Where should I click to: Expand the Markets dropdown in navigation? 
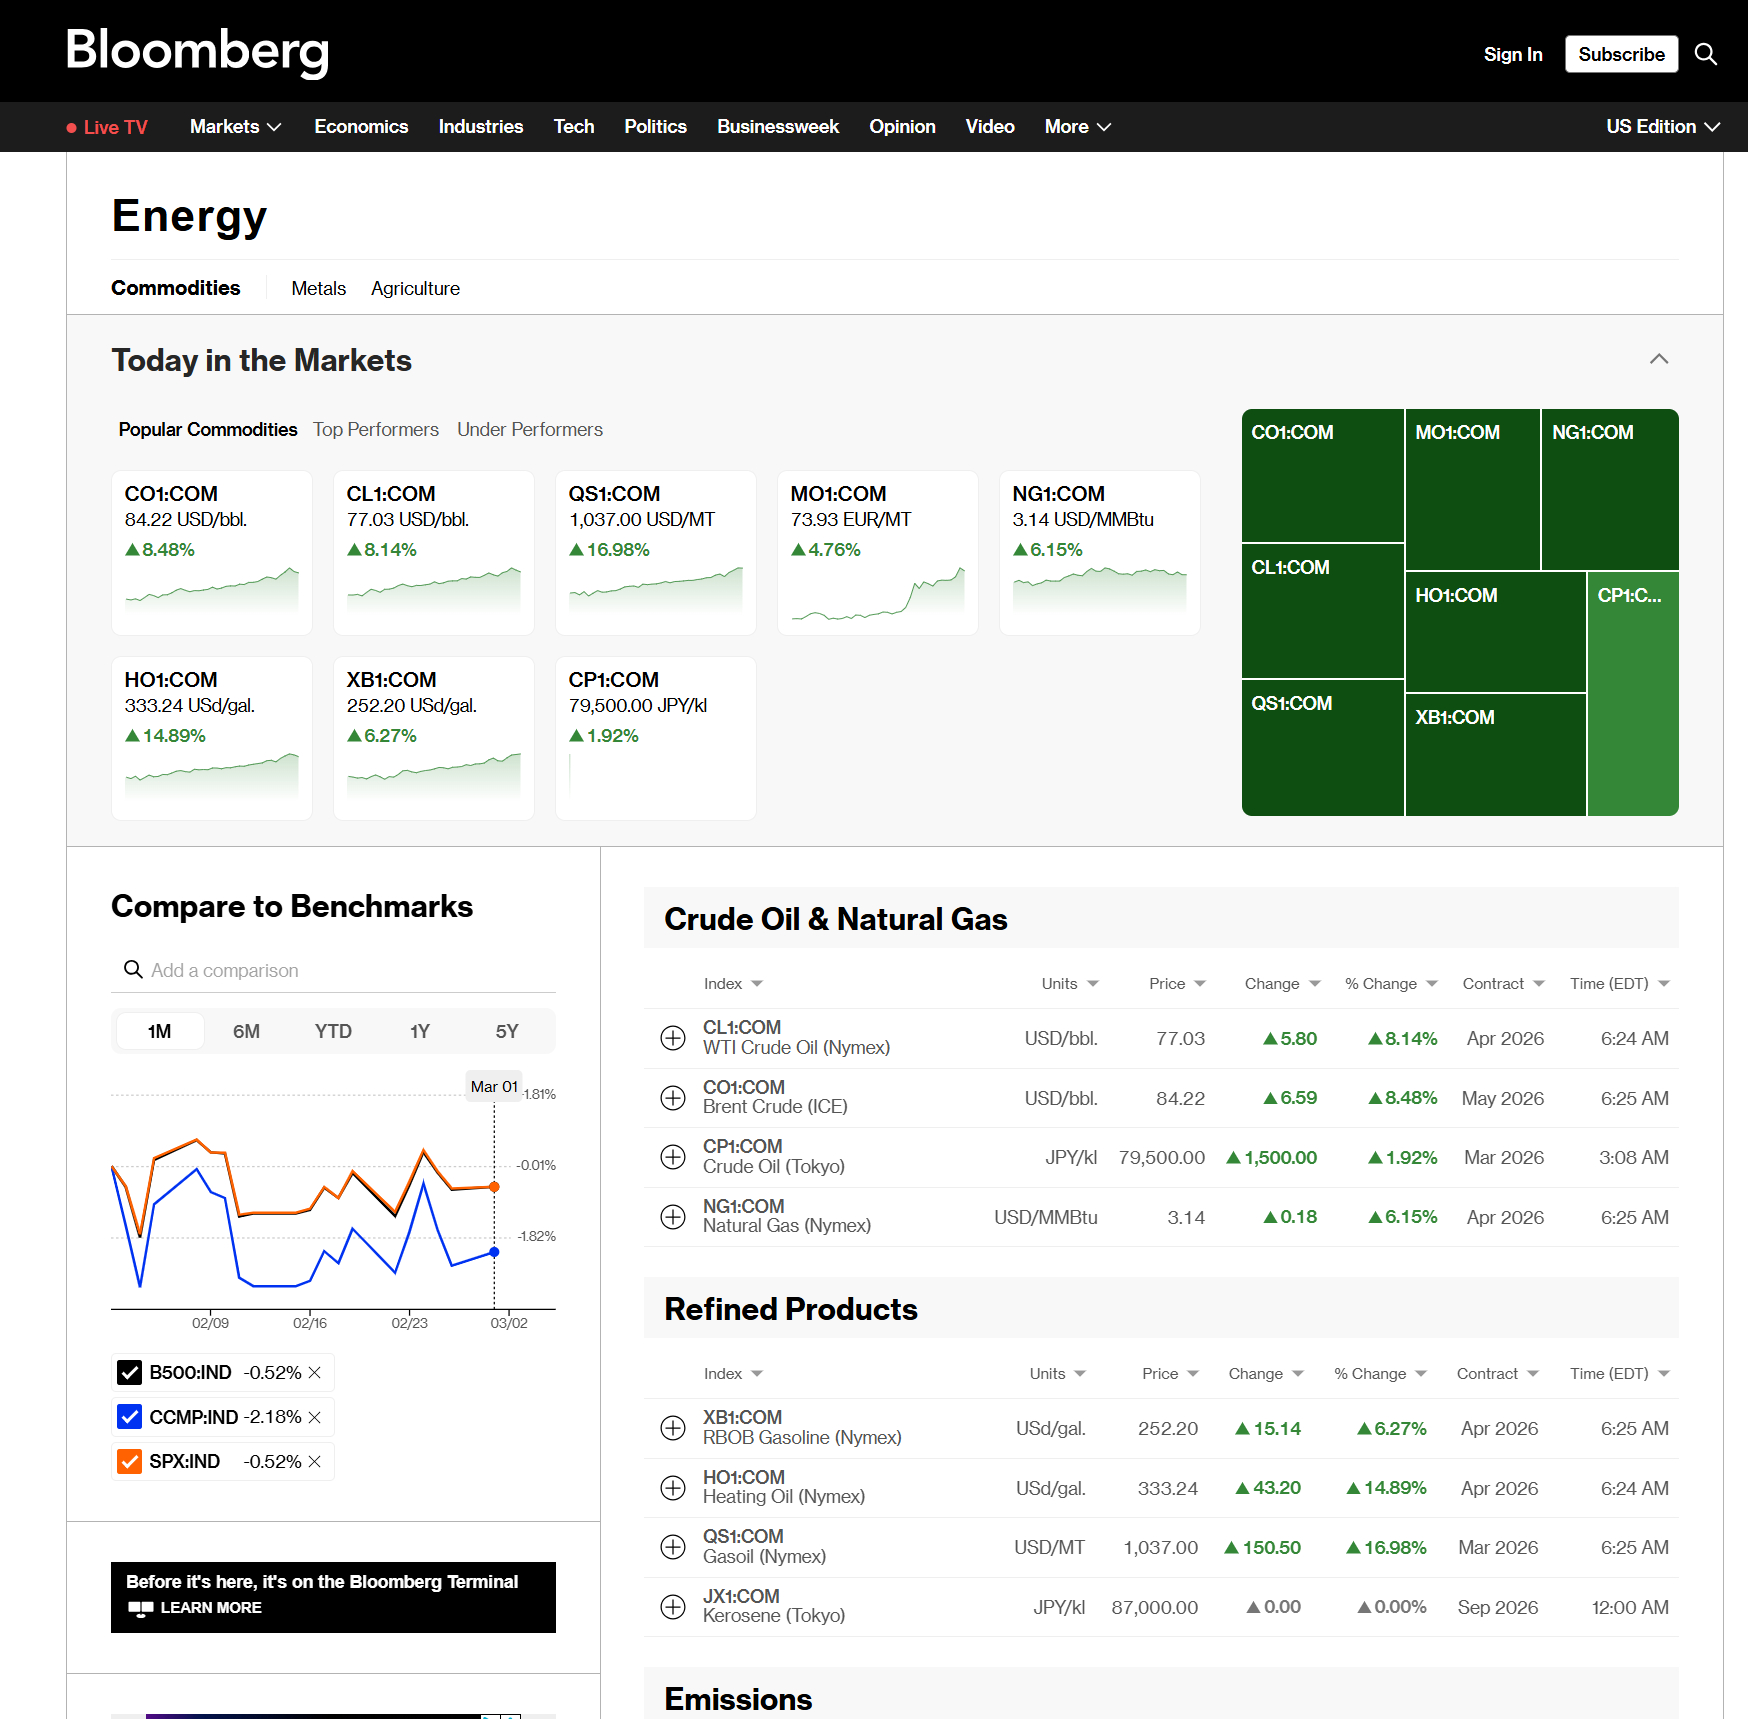tap(235, 127)
